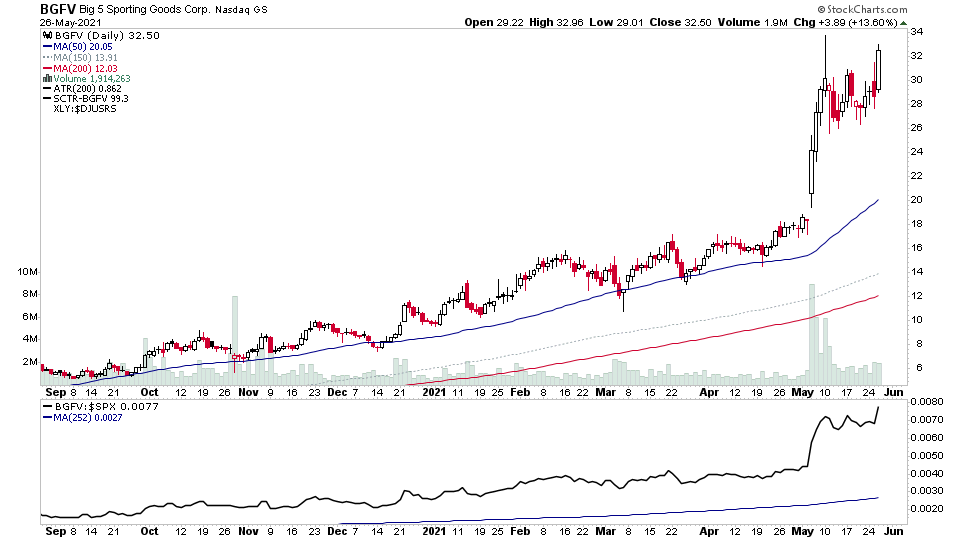The image size is (960, 540).
Task: Click the MA(252) 0.0027 legend entry
Action: pos(88,418)
